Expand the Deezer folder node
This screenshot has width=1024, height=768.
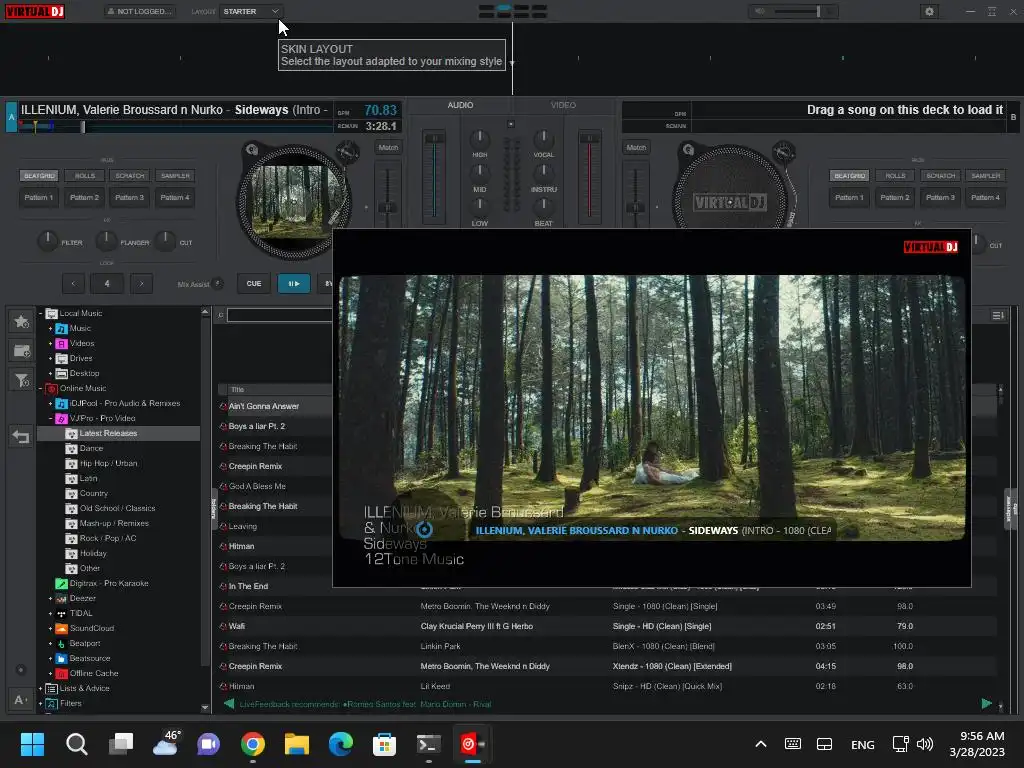pyautogui.click(x=50, y=598)
